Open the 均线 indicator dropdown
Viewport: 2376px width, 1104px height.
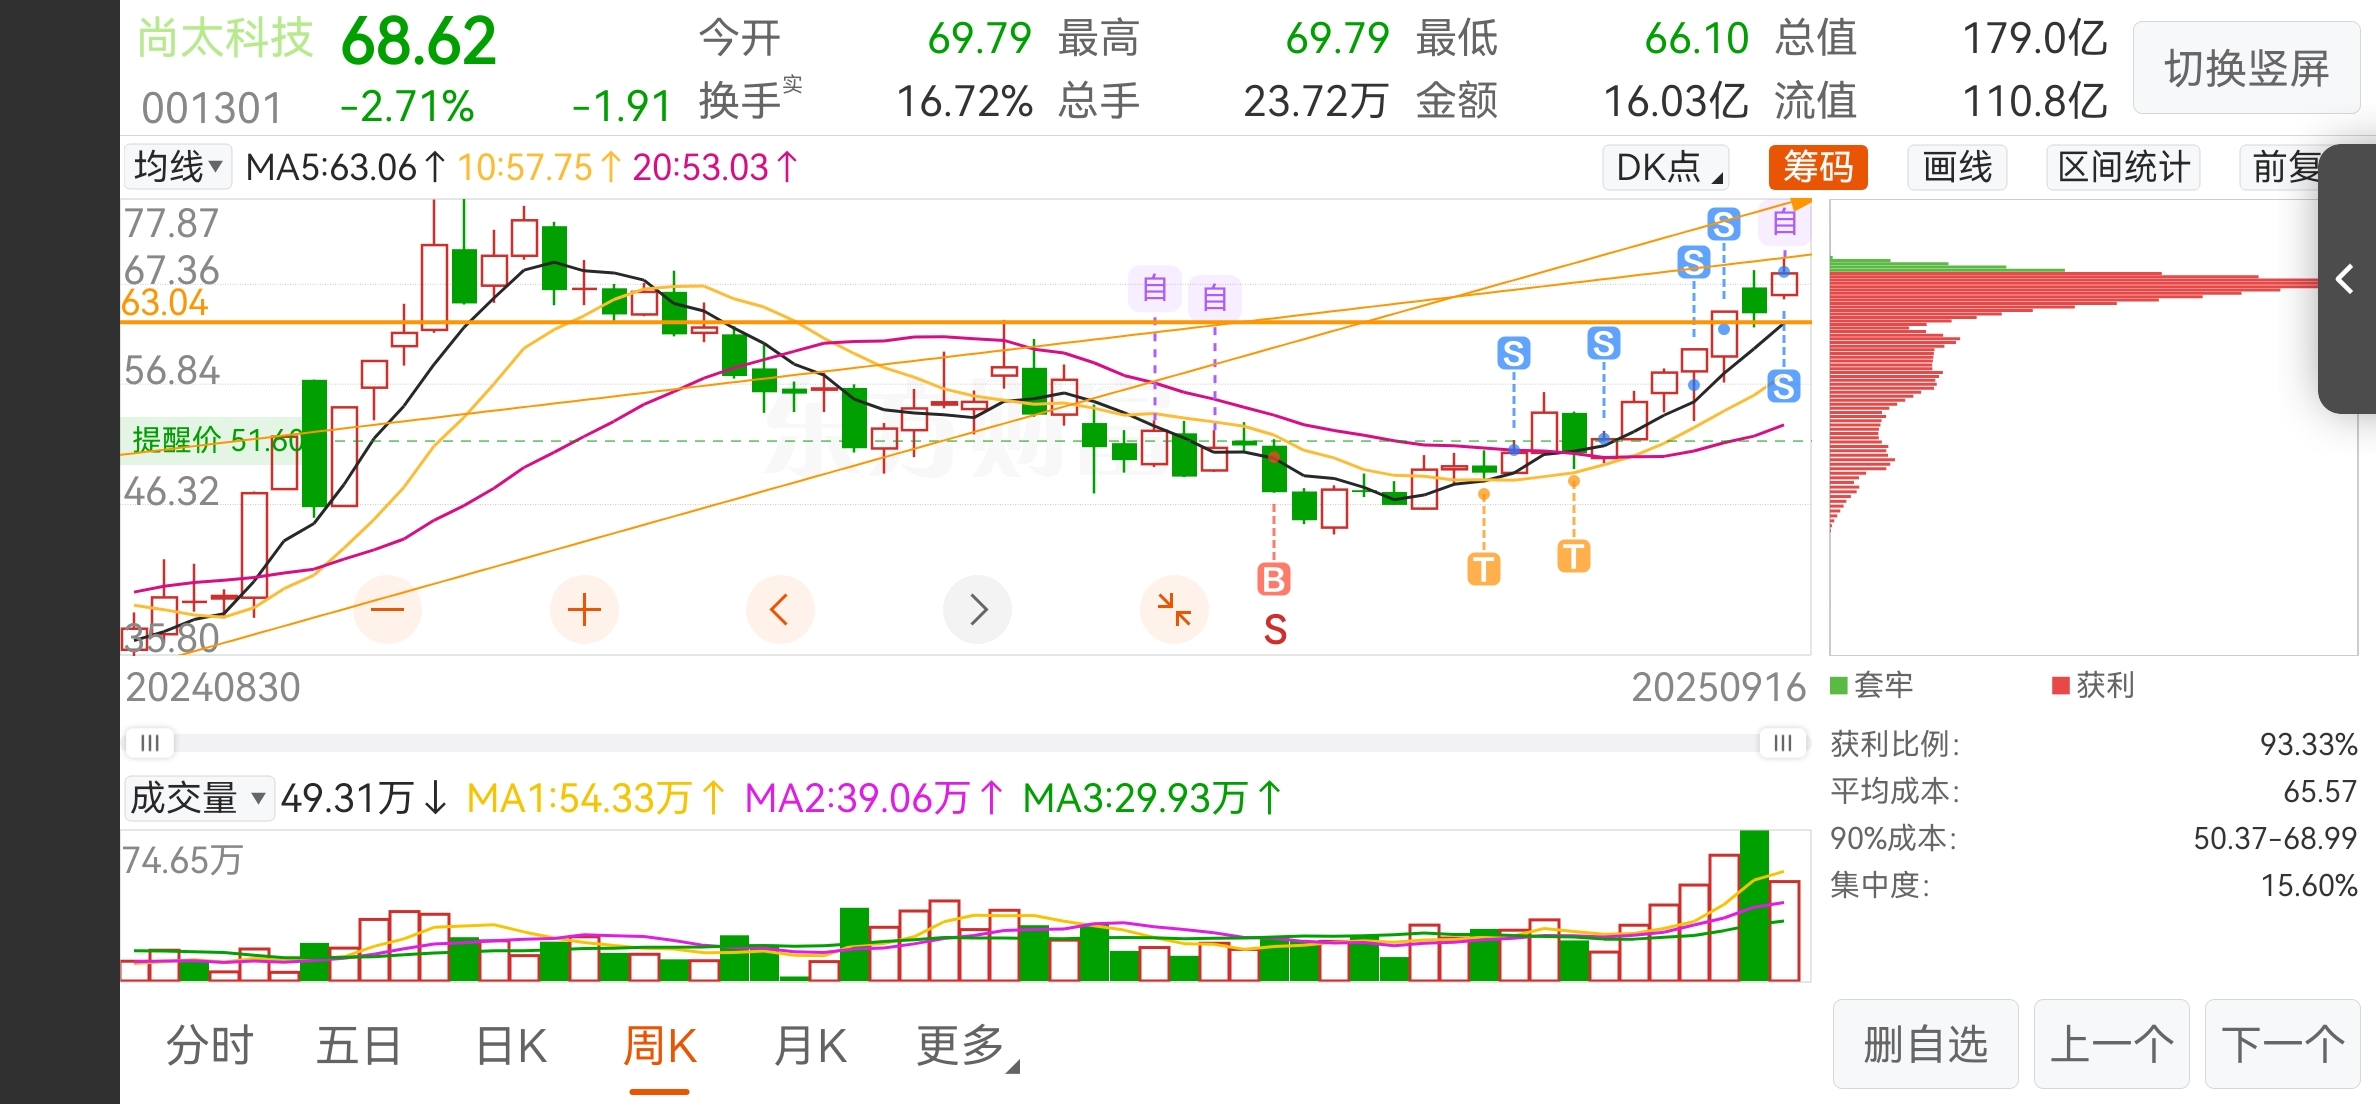[x=178, y=167]
